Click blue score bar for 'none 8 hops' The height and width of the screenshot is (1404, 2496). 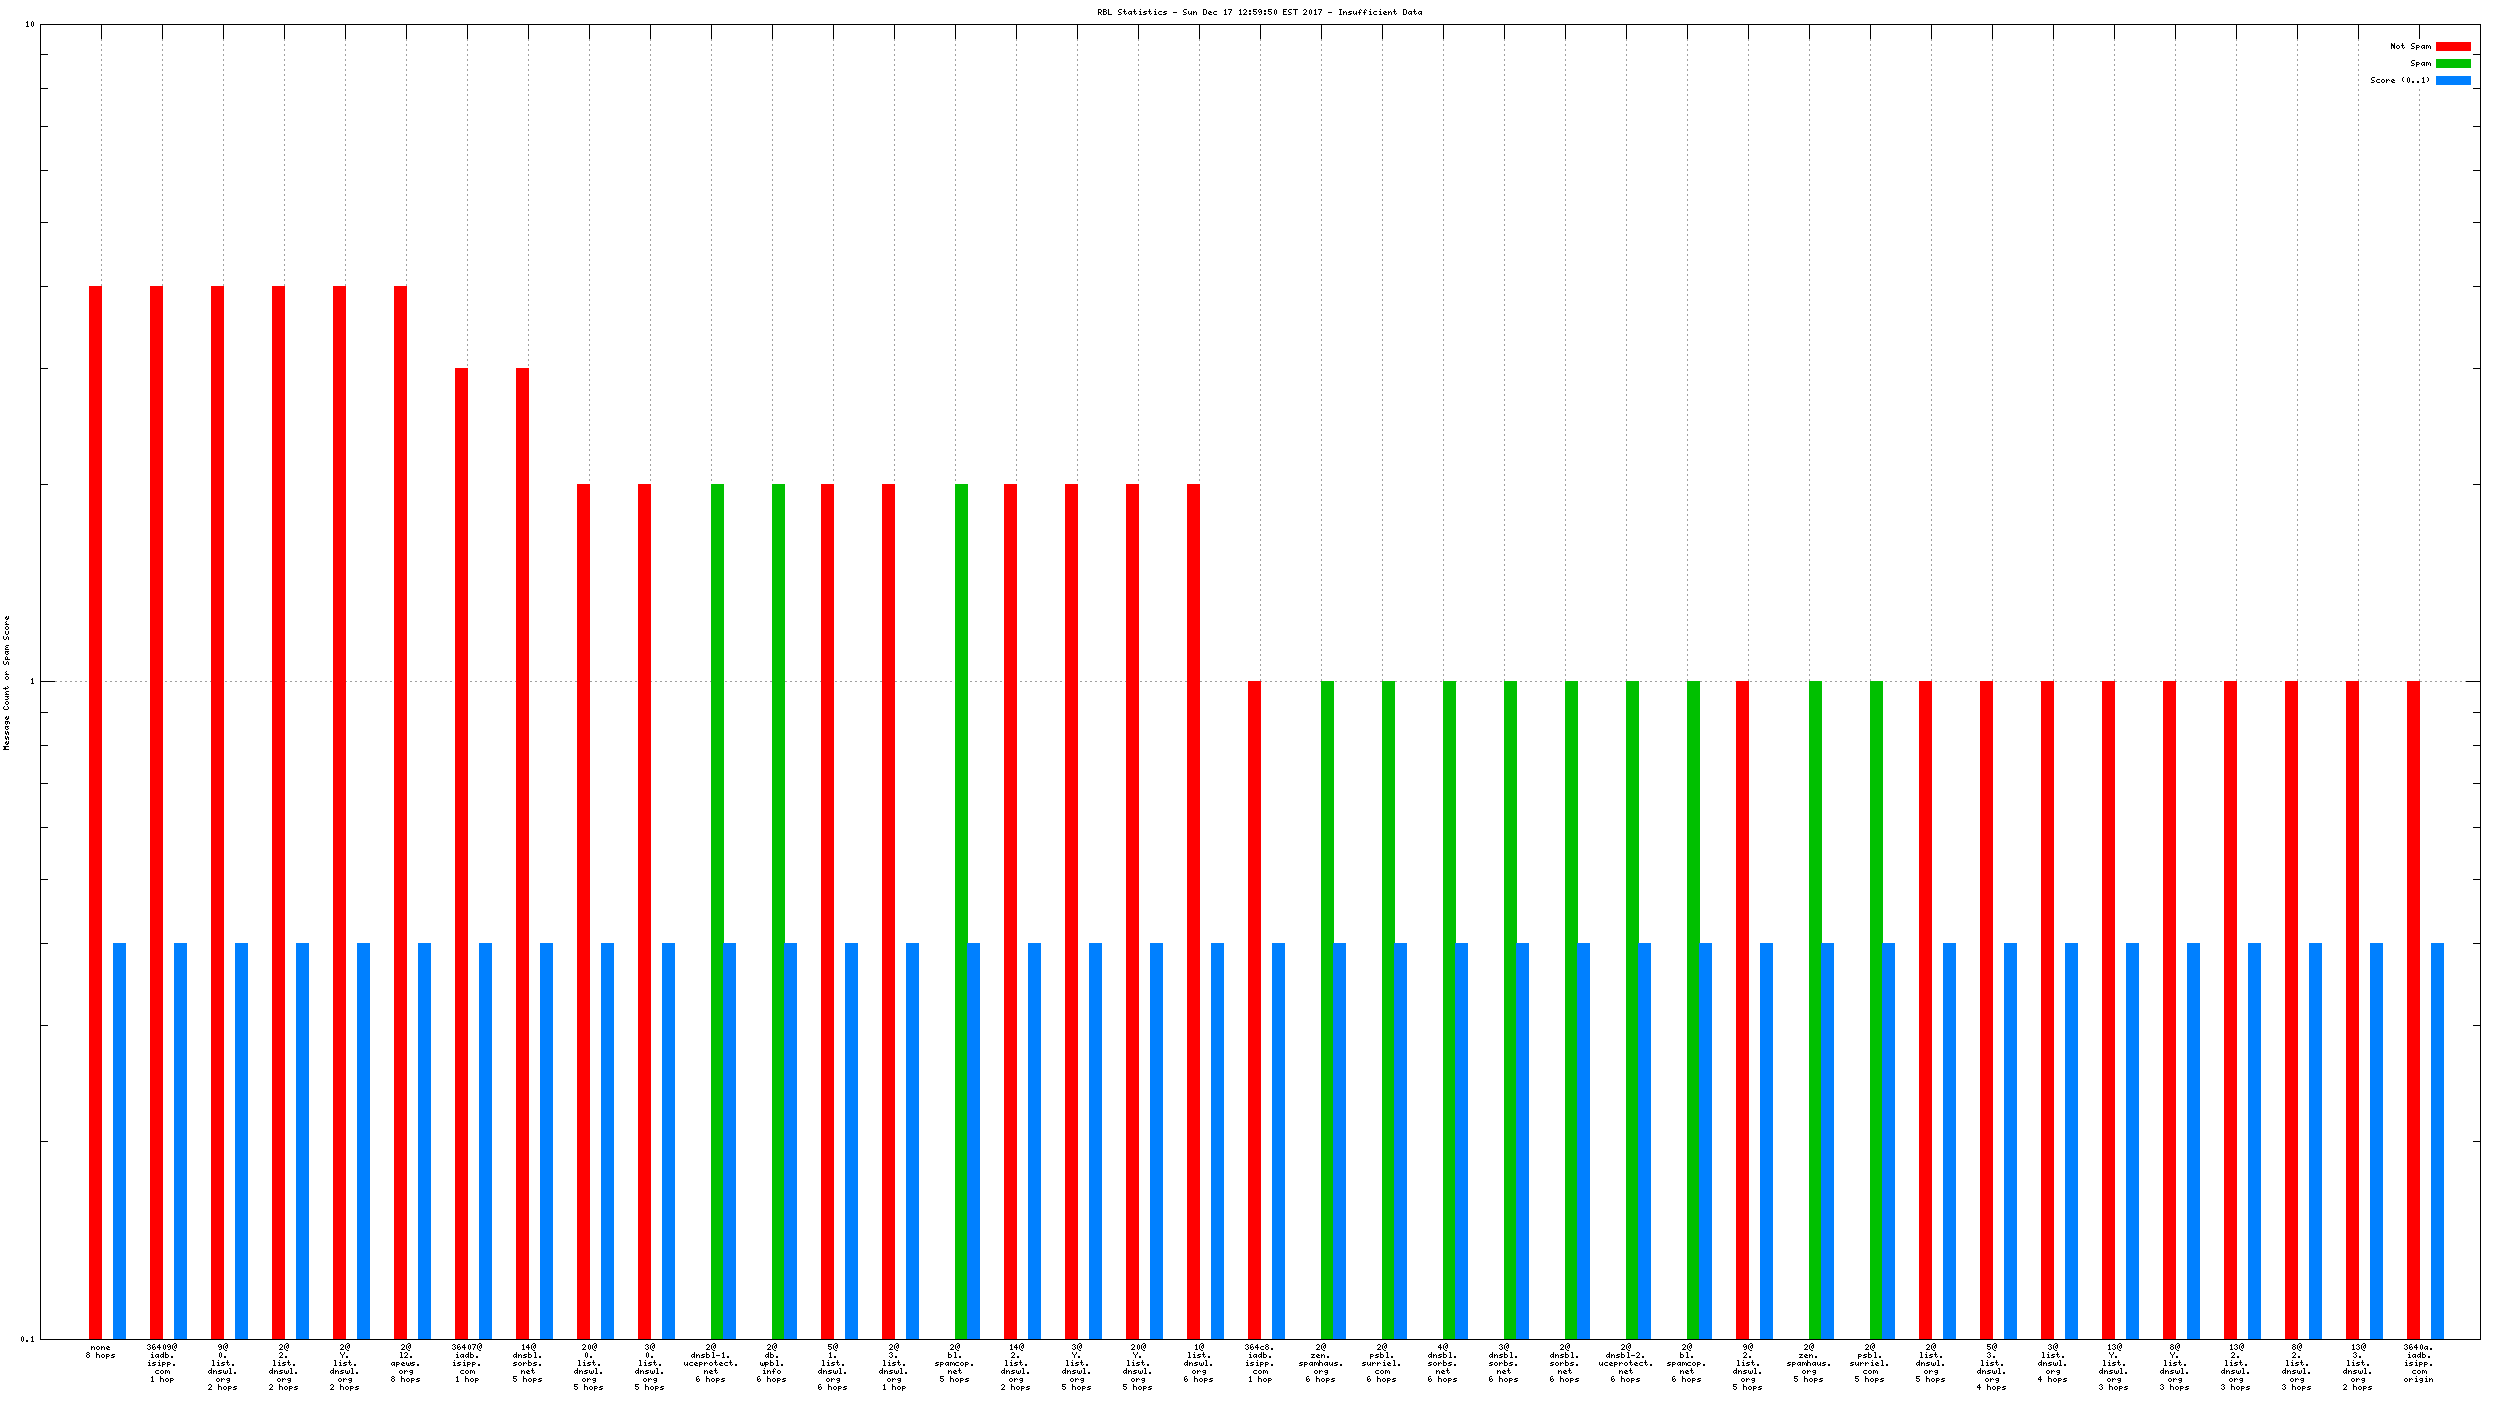119,1140
